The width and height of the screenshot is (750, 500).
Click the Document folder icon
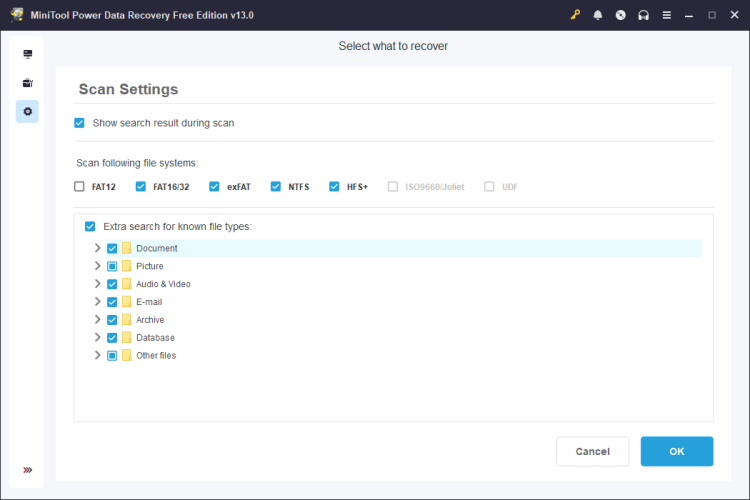[x=126, y=248]
